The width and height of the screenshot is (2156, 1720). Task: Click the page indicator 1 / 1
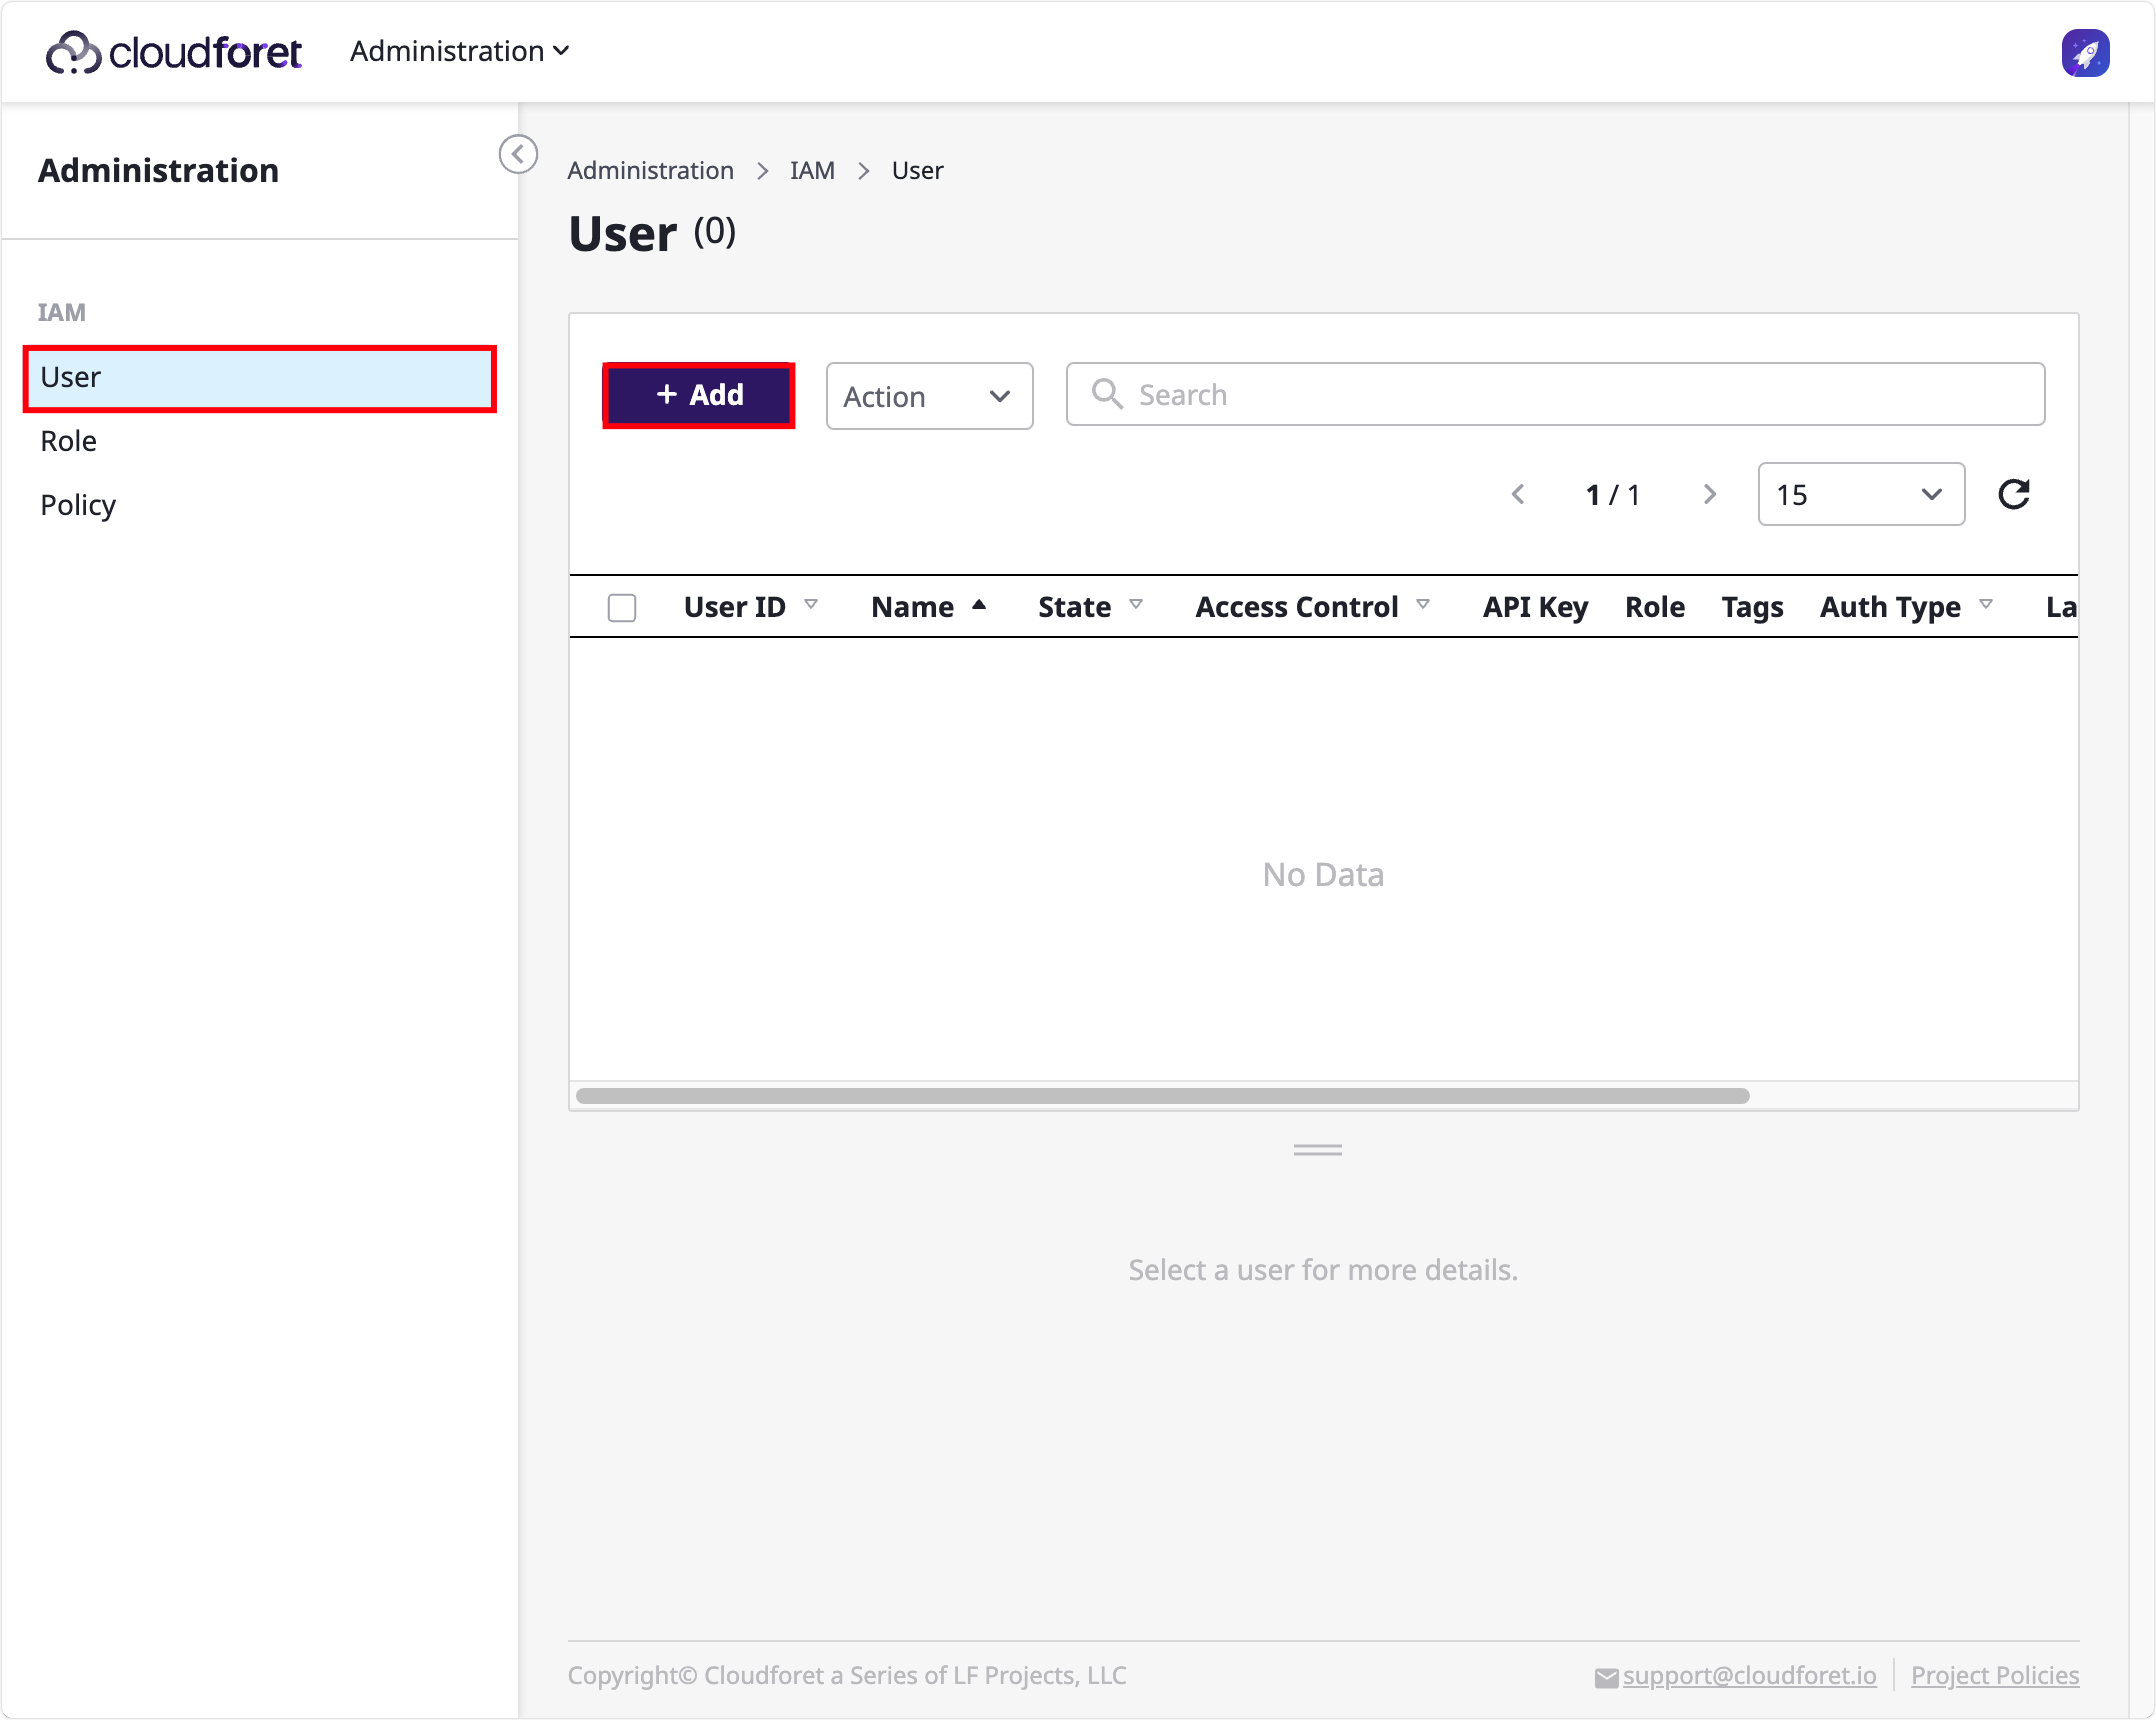[1613, 494]
